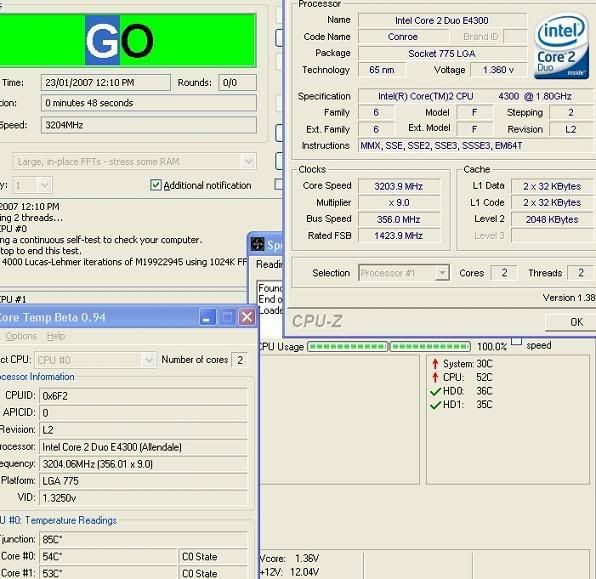Toggle the SpeedFan fan speed checkbox

point(516,341)
